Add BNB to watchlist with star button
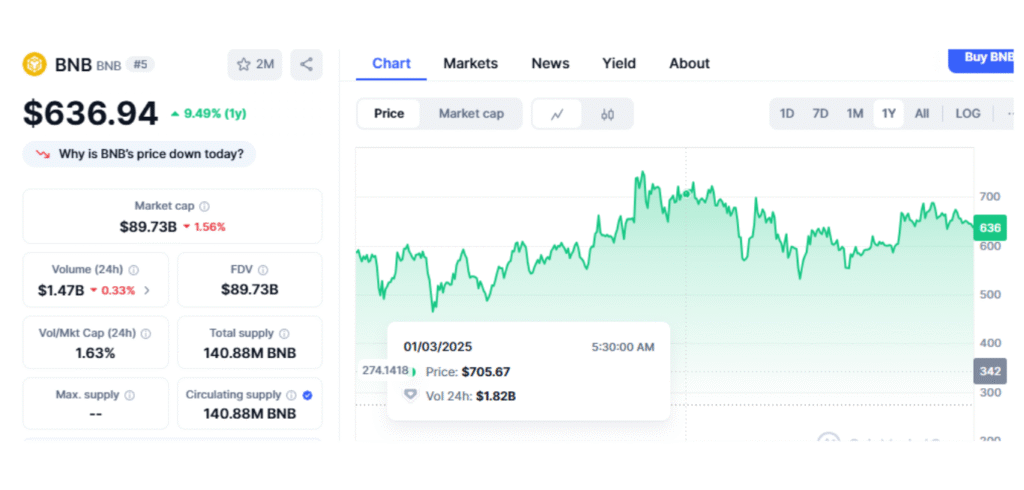Viewport: 1024px width, 490px height. coord(254,64)
